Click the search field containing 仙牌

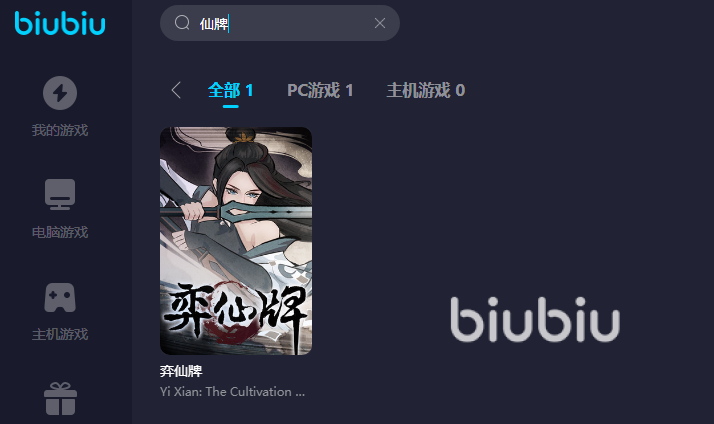(x=280, y=23)
